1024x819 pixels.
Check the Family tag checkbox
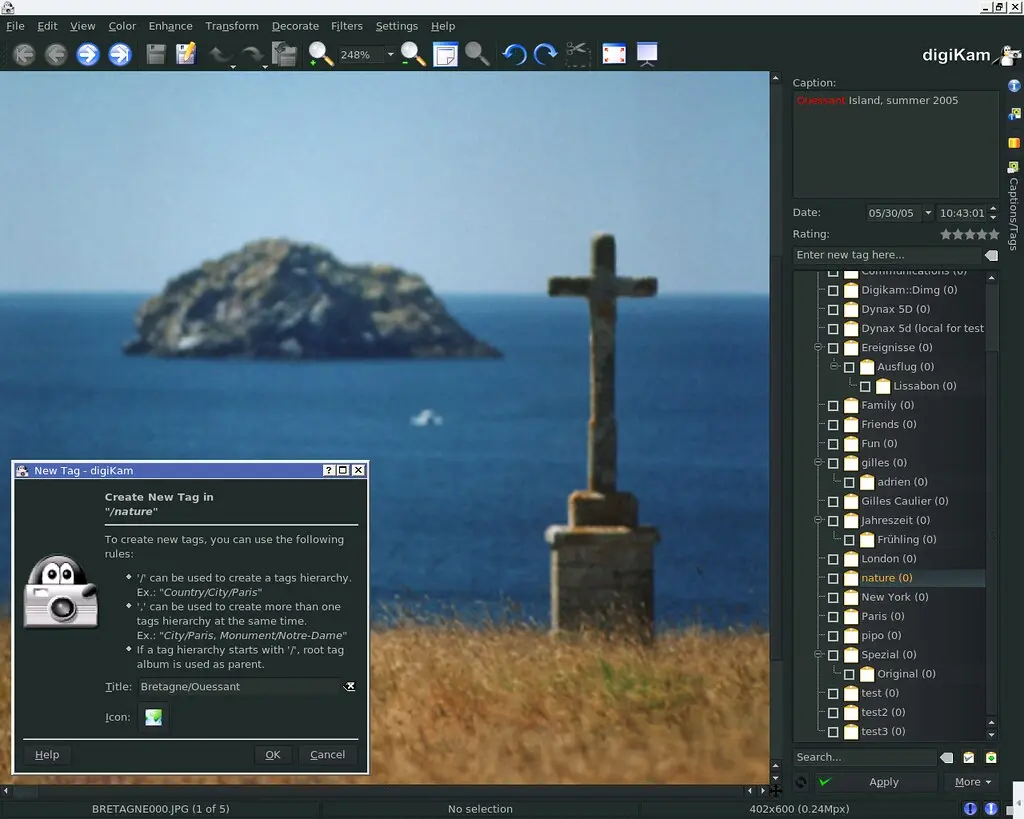coord(832,405)
